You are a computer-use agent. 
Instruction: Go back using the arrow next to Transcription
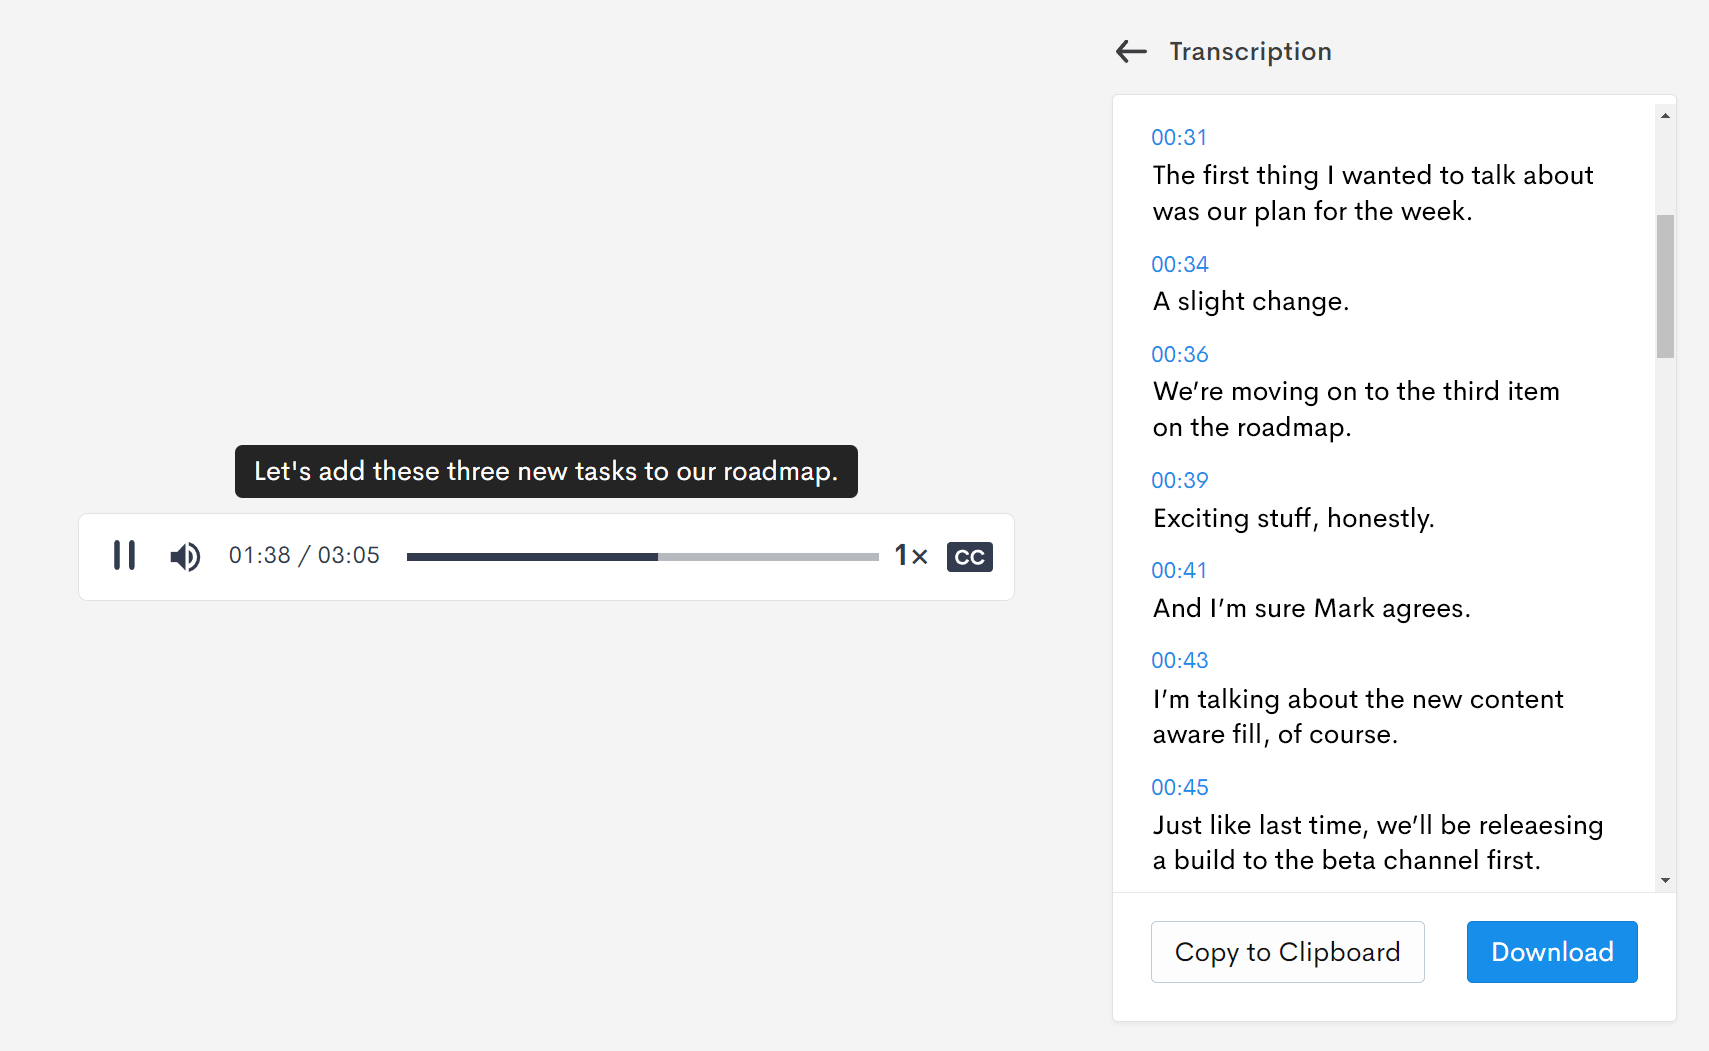(x=1130, y=51)
